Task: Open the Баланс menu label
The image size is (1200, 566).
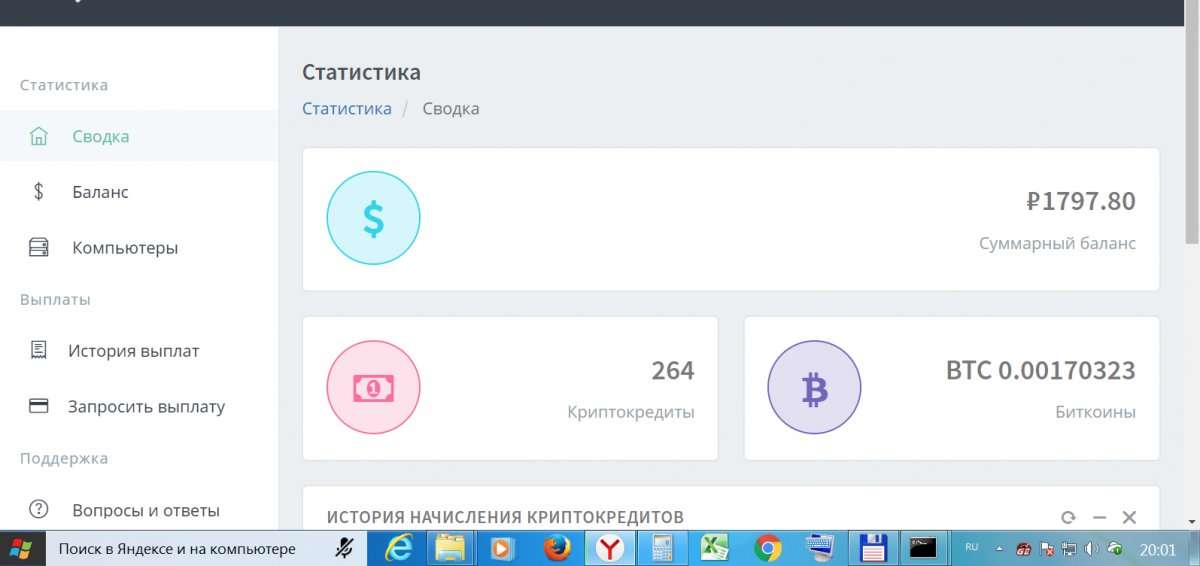Action: click(x=100, y=191)
